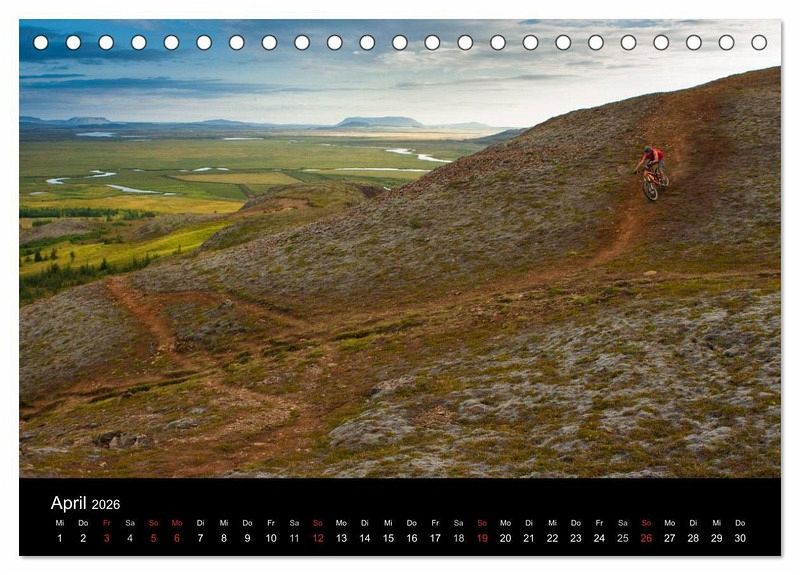This screenshot has width=800, height=575.
Task: Select day 21 in the calendar row
Action: coord(529,538)
